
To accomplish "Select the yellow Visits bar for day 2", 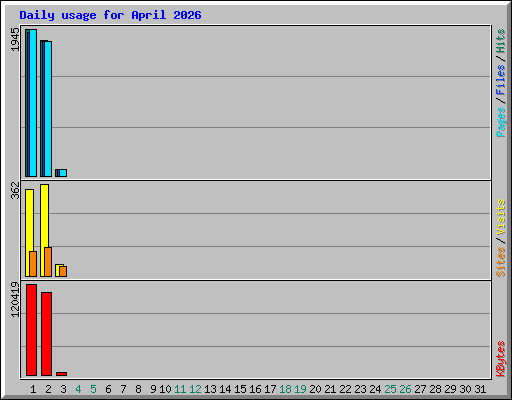I will pos(43,230).
